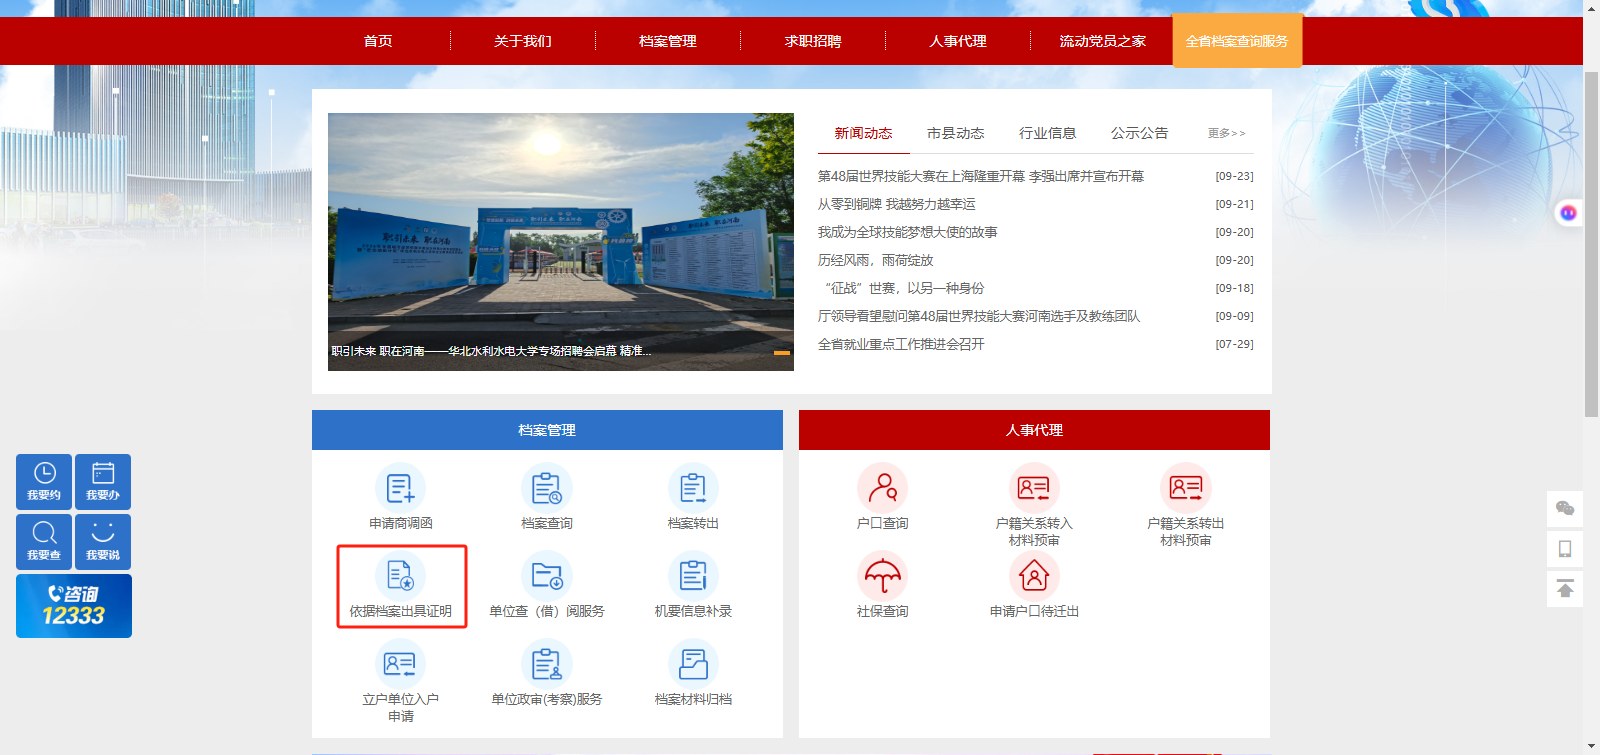Image resolution: width=1600 pixels, height=755 pixels.
Task: Open the 档案转出 icon
Action: tap(693, 489)
